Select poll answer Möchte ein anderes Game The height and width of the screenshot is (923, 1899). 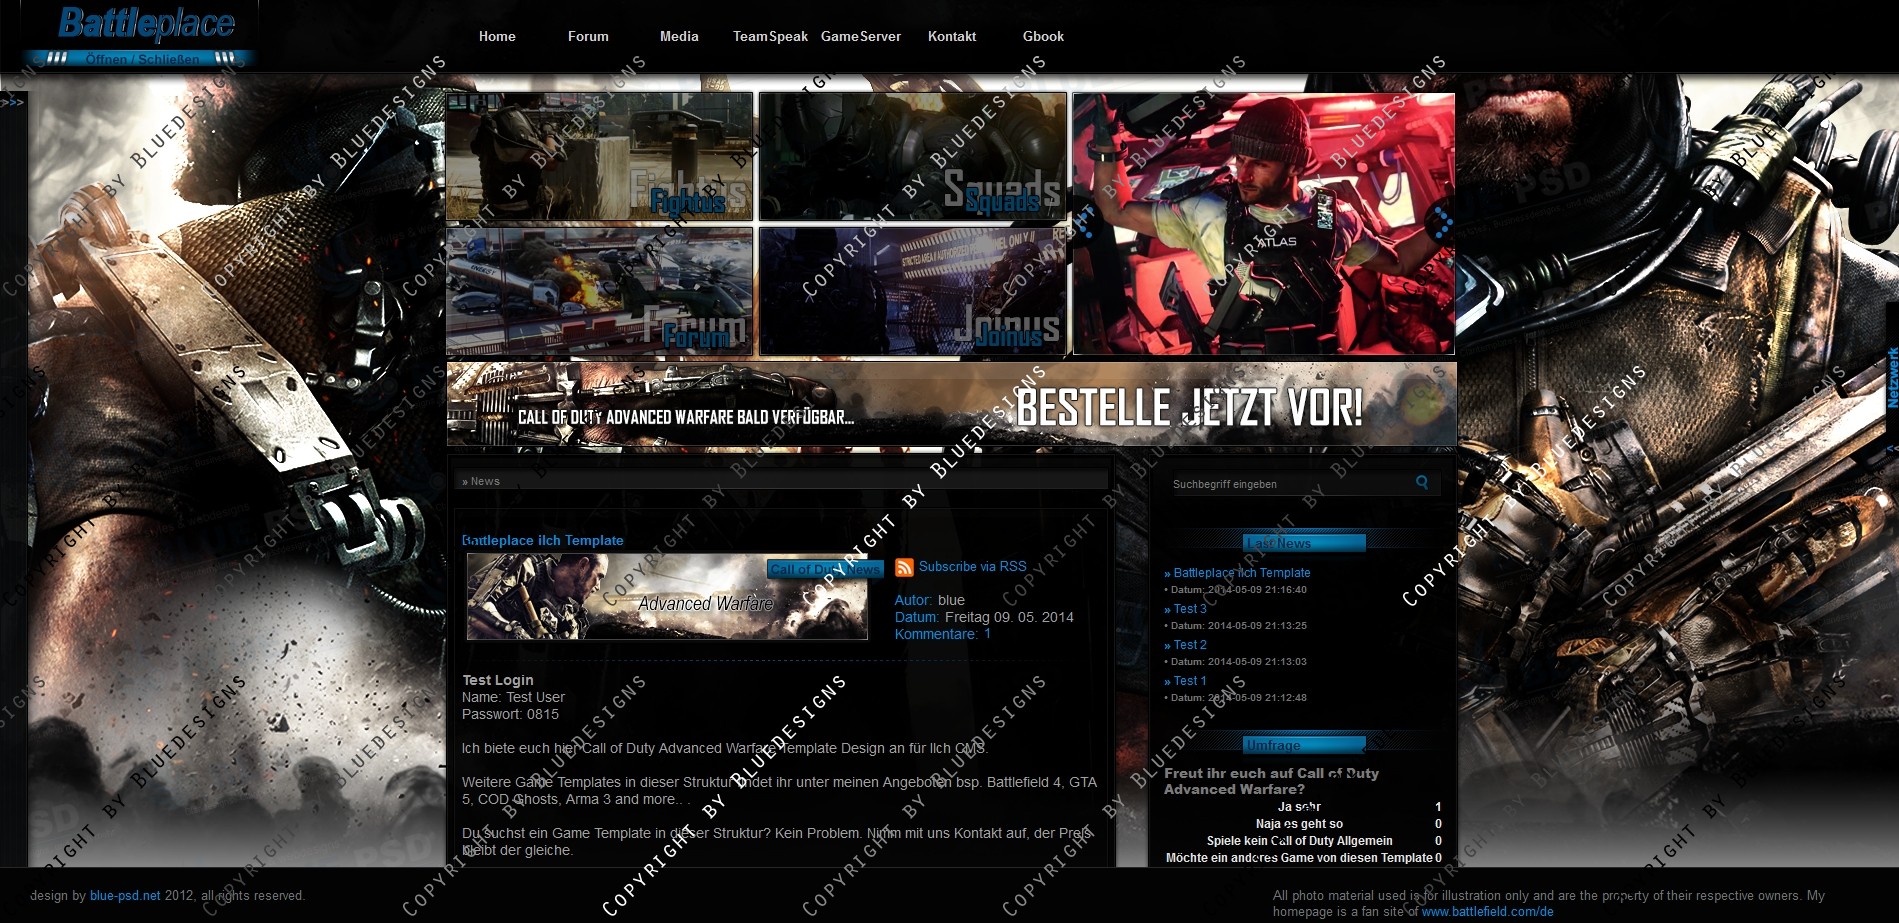(x=1299, y=858)
